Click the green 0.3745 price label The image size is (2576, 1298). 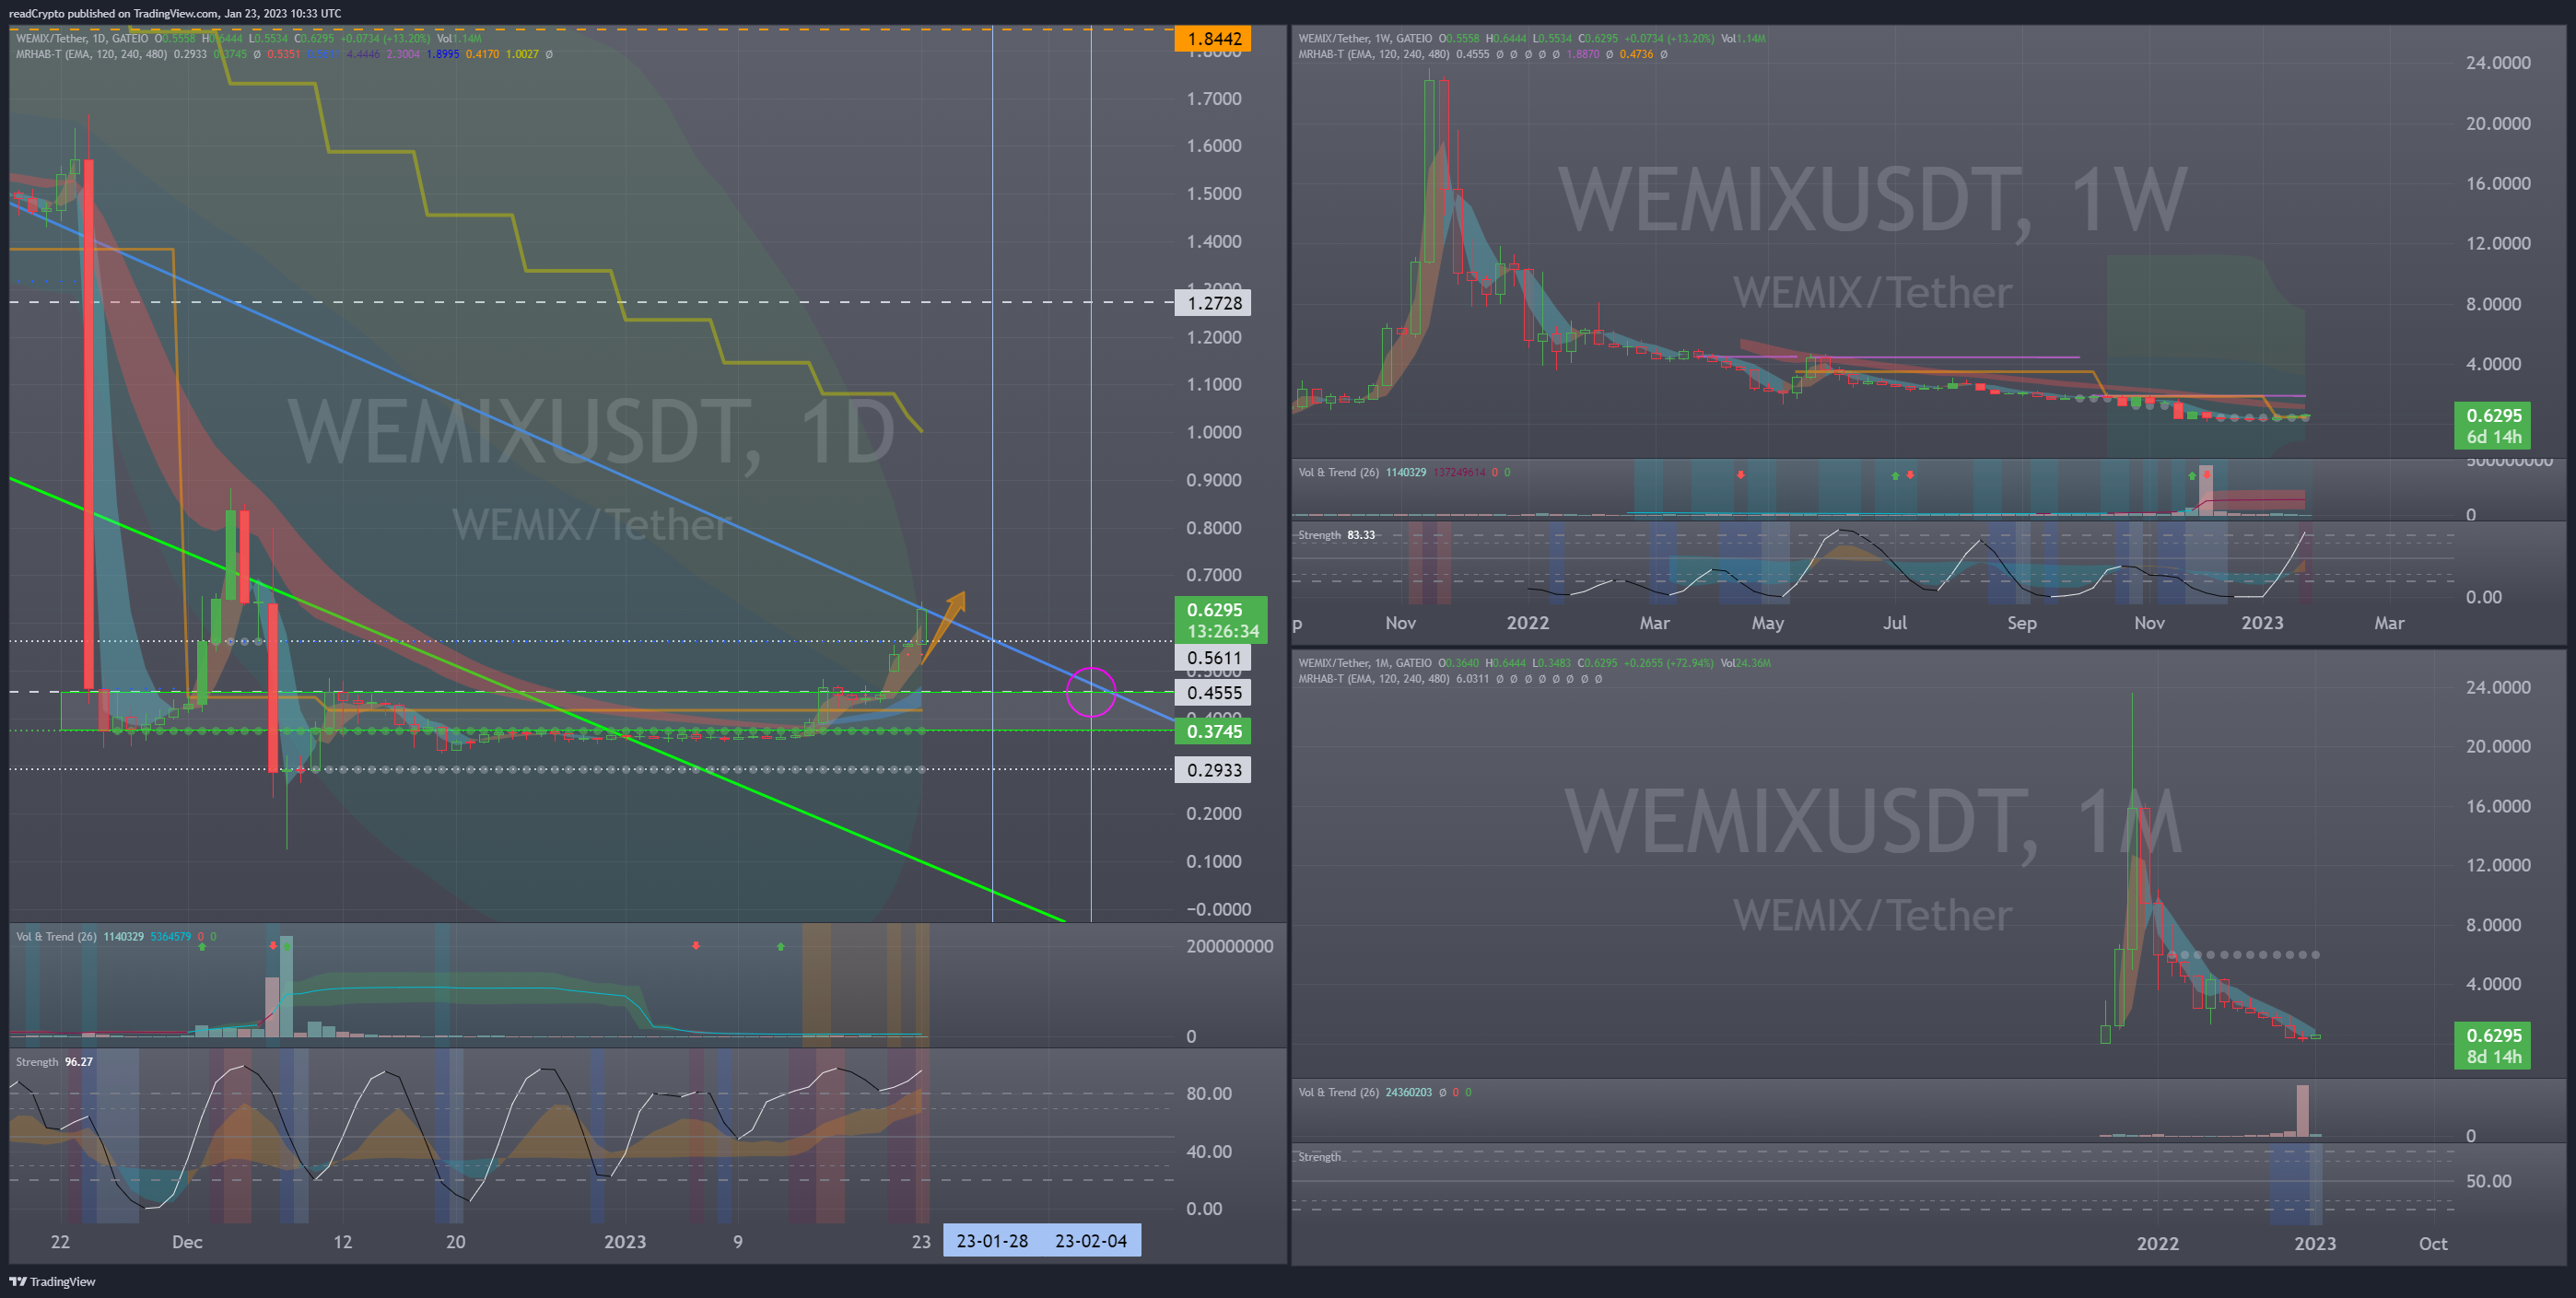(1213, 731)
